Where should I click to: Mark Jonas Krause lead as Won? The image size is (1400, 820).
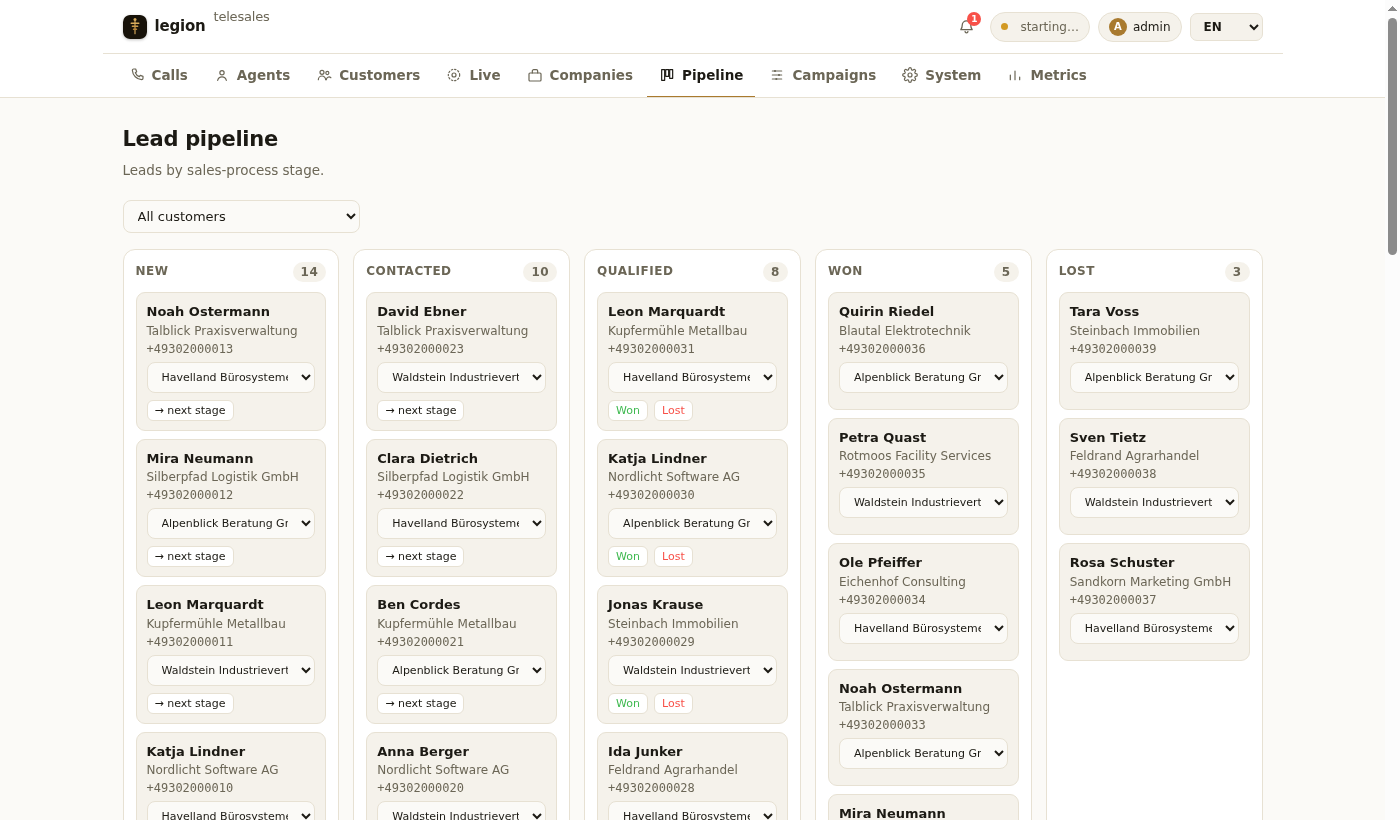[628, 703]
